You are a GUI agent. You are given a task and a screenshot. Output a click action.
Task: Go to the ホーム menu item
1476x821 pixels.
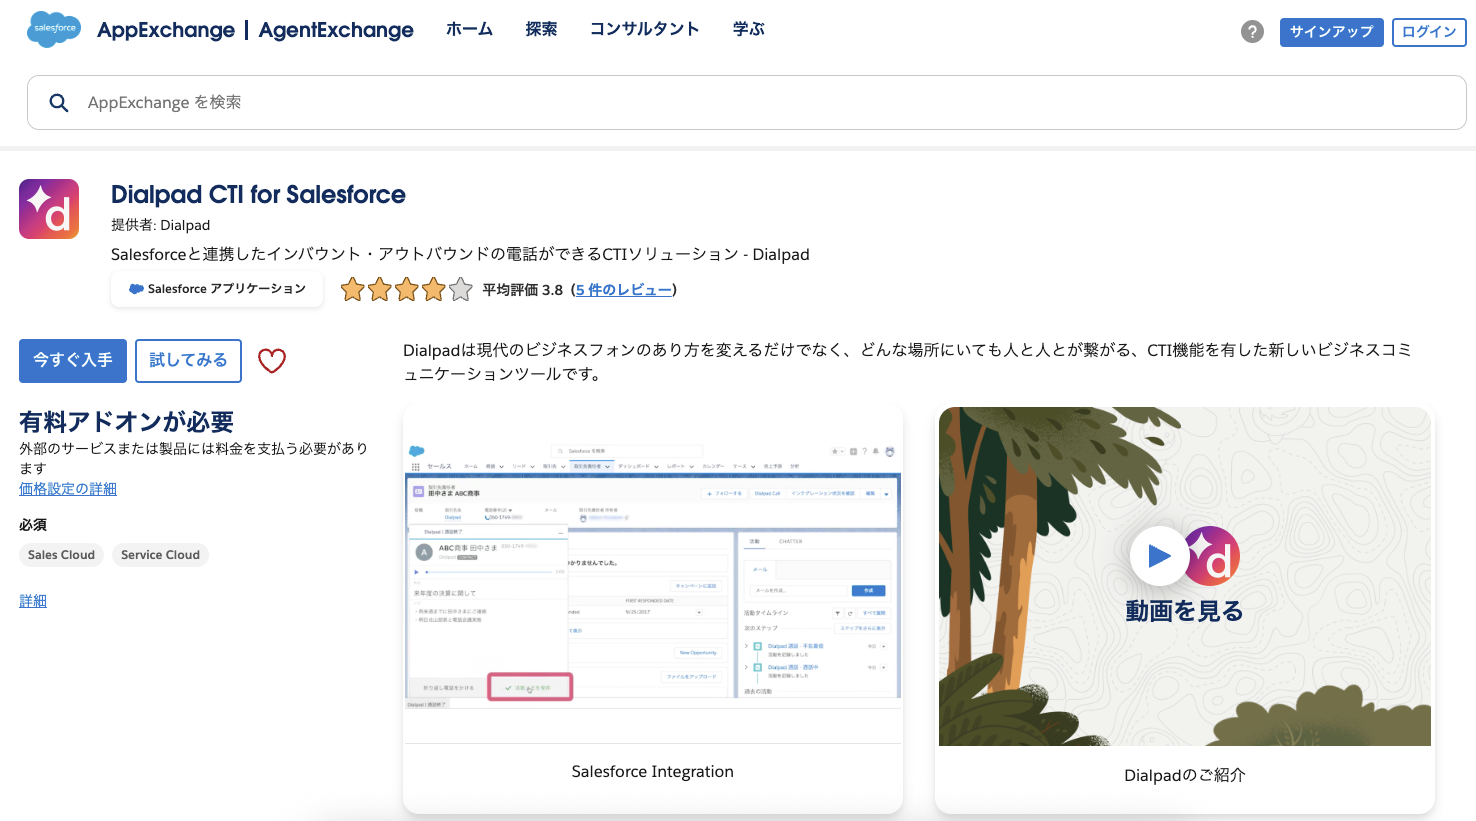coord(469,29)
